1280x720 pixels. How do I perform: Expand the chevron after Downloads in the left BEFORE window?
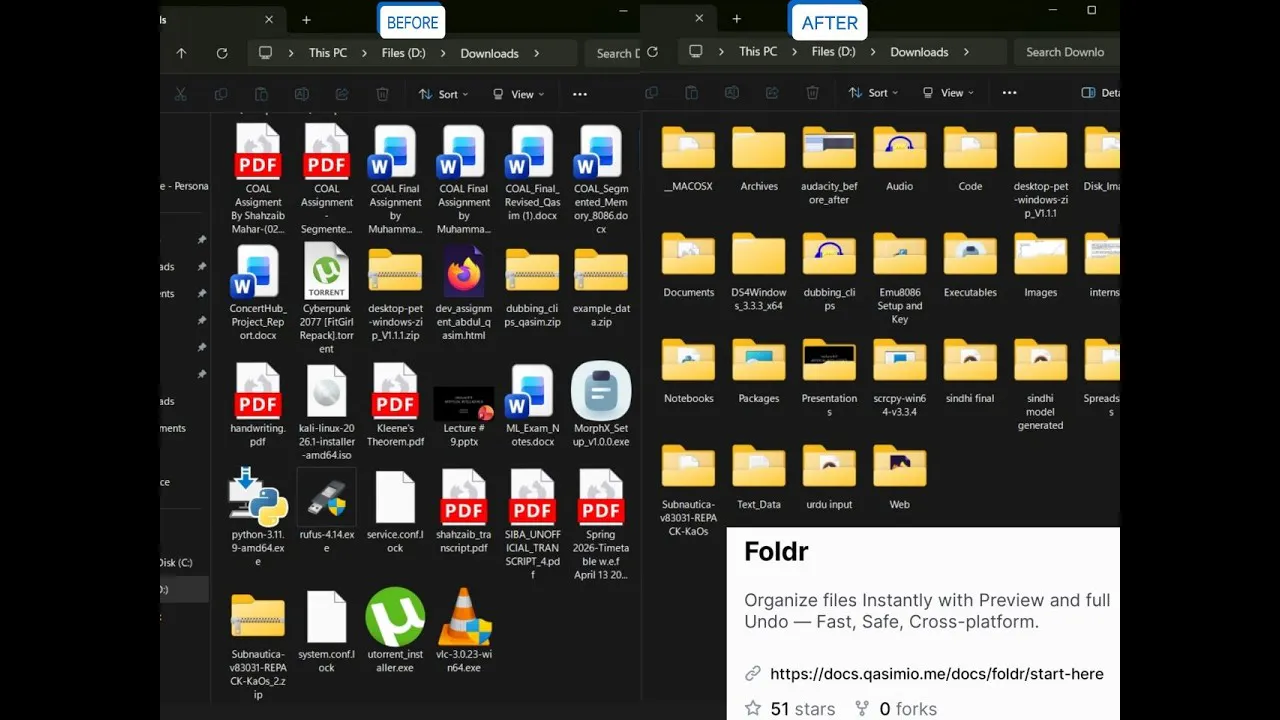coord(537,53)
